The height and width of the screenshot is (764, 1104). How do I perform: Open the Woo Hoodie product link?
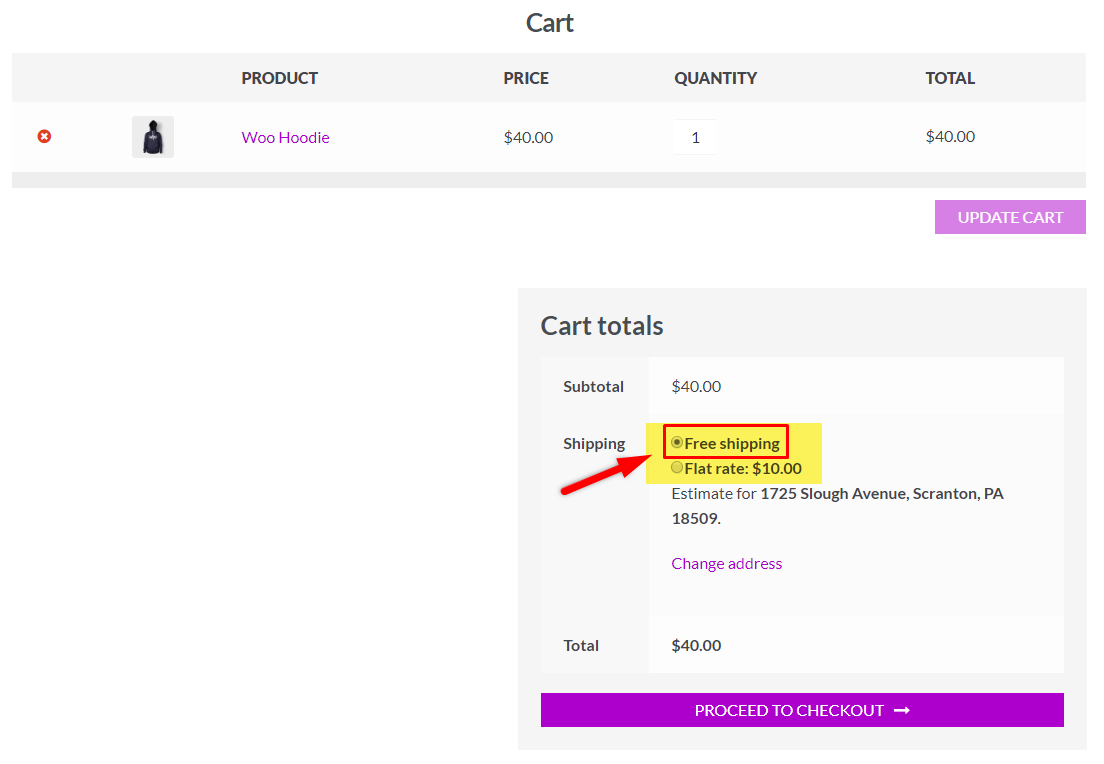(285, 137)
